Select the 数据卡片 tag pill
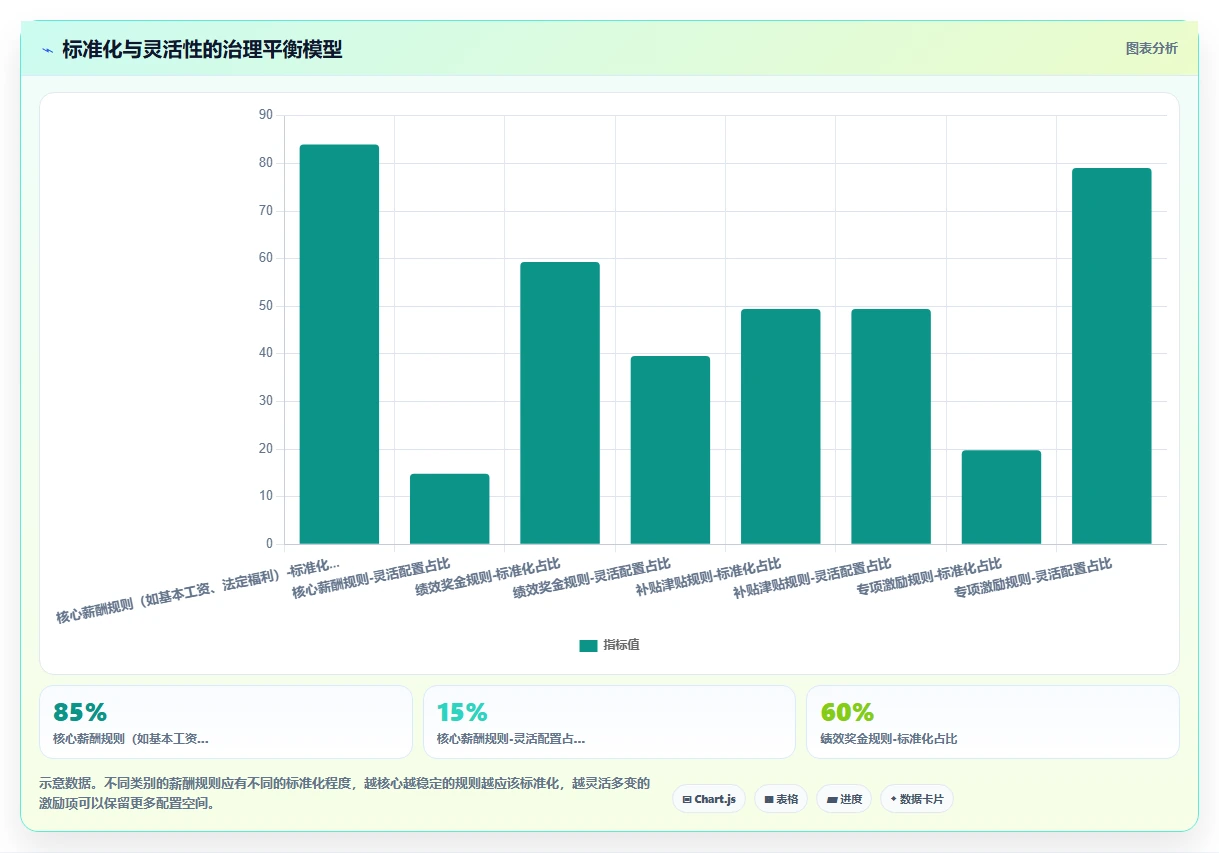Viewport: 1219px width, 853px height. (x=917, y=799)
